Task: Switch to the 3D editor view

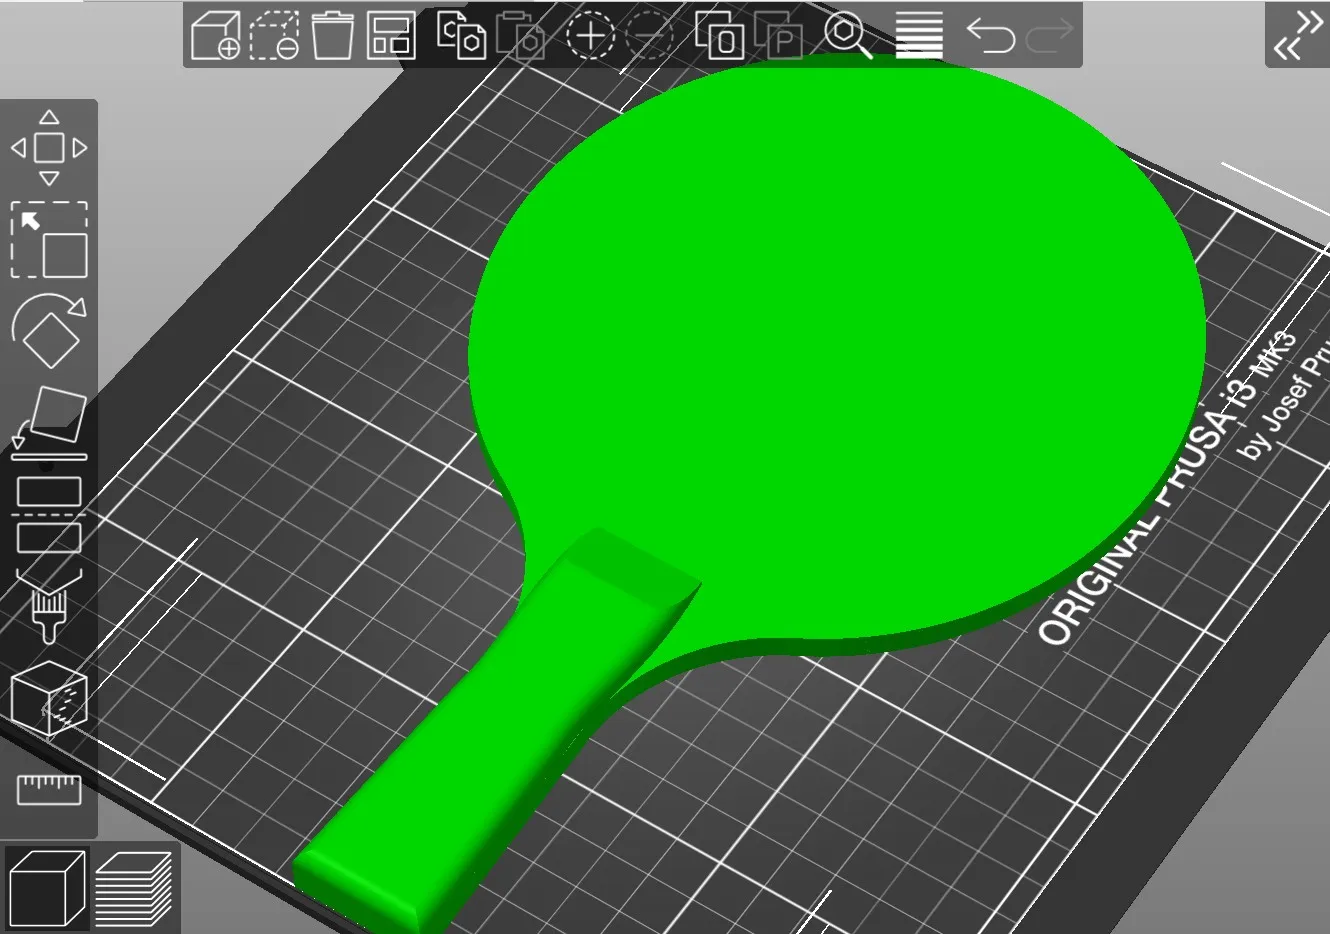Action: pos(46,888)
